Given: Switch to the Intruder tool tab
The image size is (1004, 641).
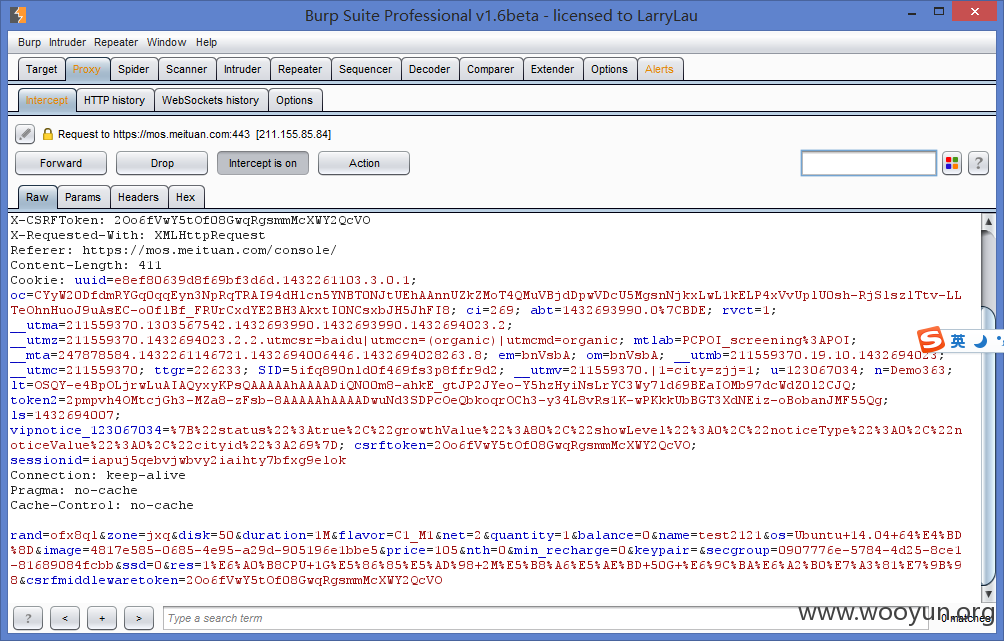Looking at the screenshot, I should [x=242, y=69].
